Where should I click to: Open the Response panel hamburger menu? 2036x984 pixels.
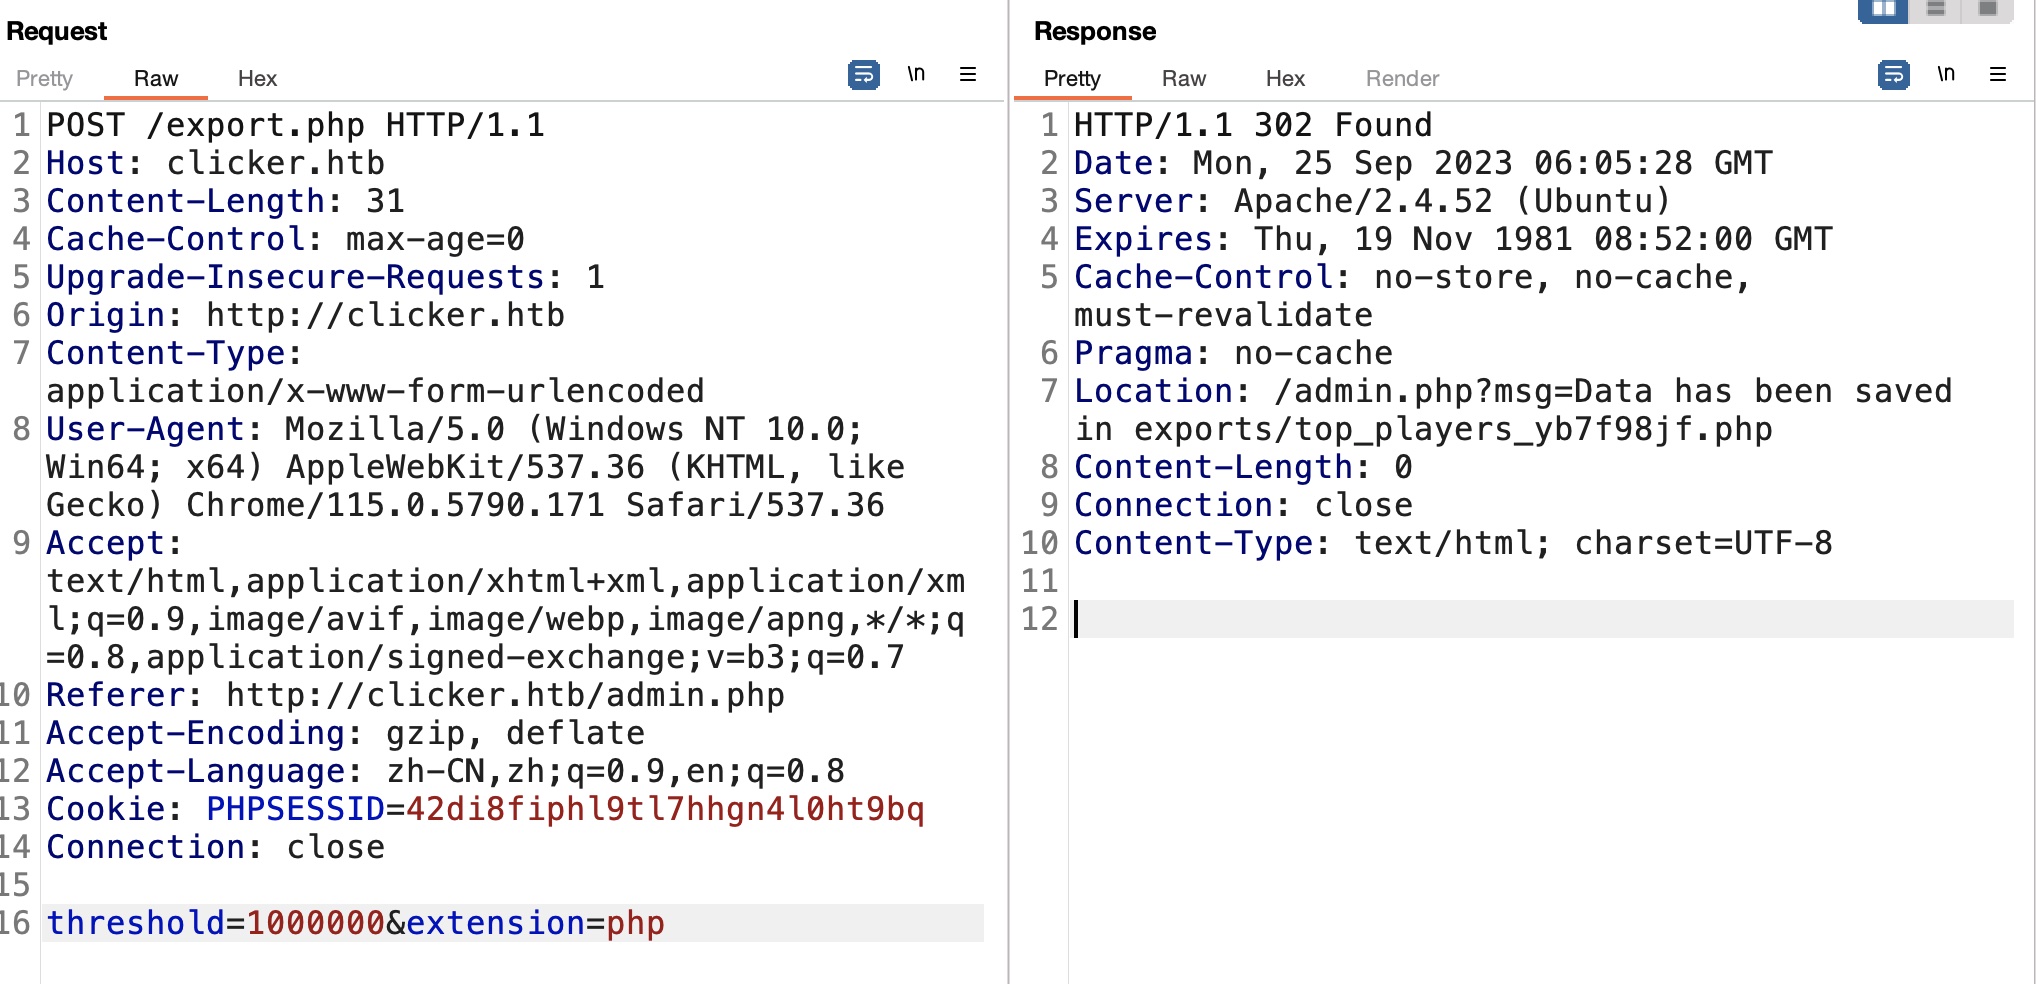coord(1998,74)
